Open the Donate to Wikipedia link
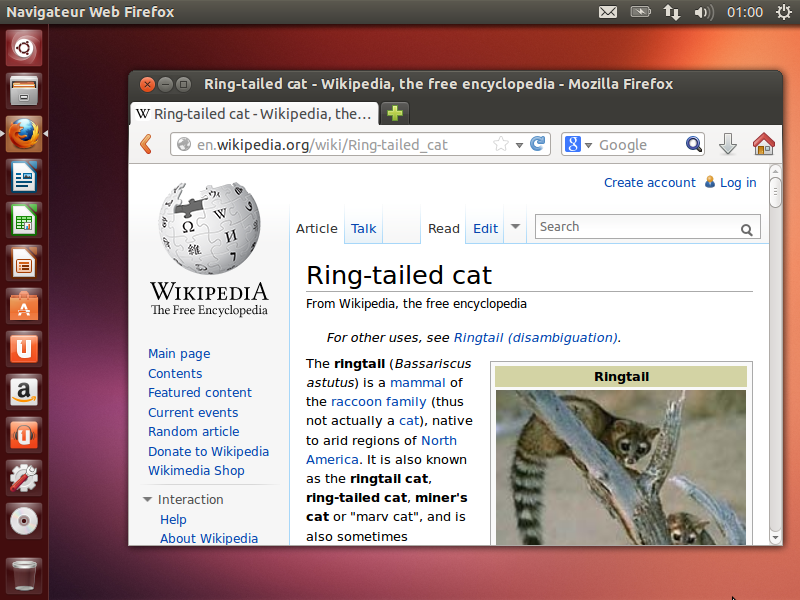Screen dimensions: 800x600 (208, 452)
